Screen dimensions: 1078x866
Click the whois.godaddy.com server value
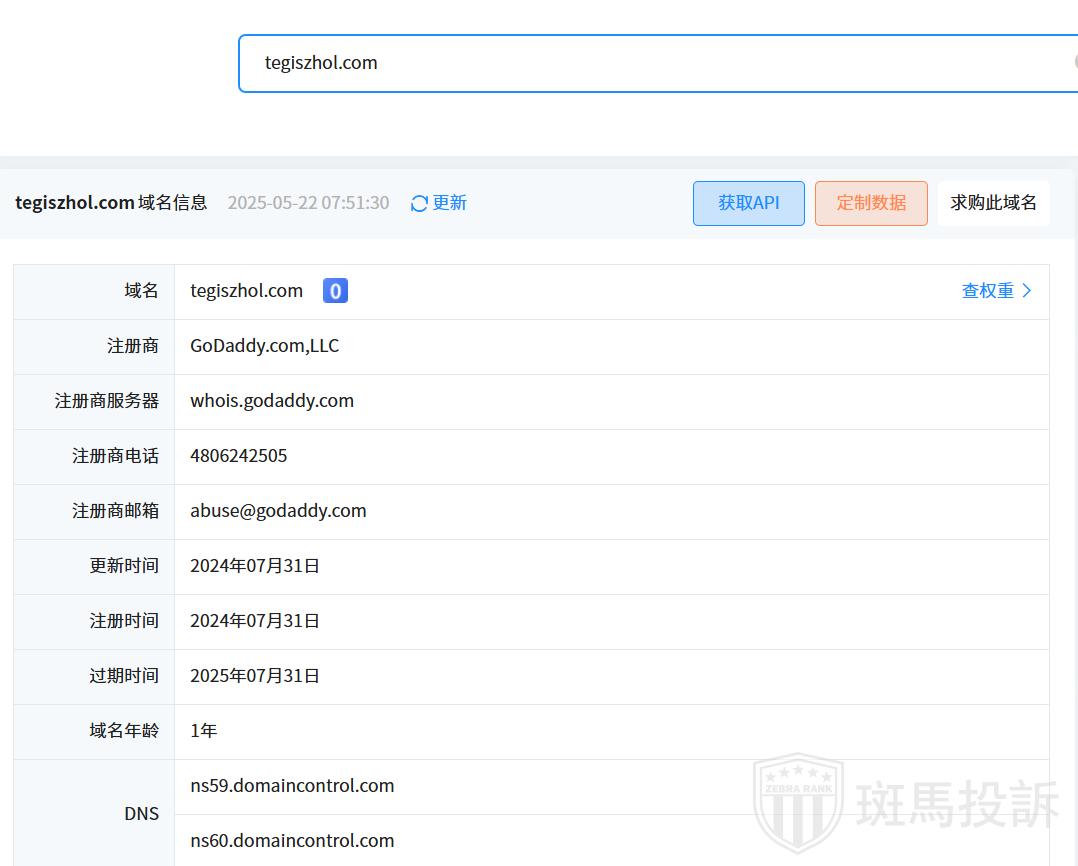tap(272, 401)
